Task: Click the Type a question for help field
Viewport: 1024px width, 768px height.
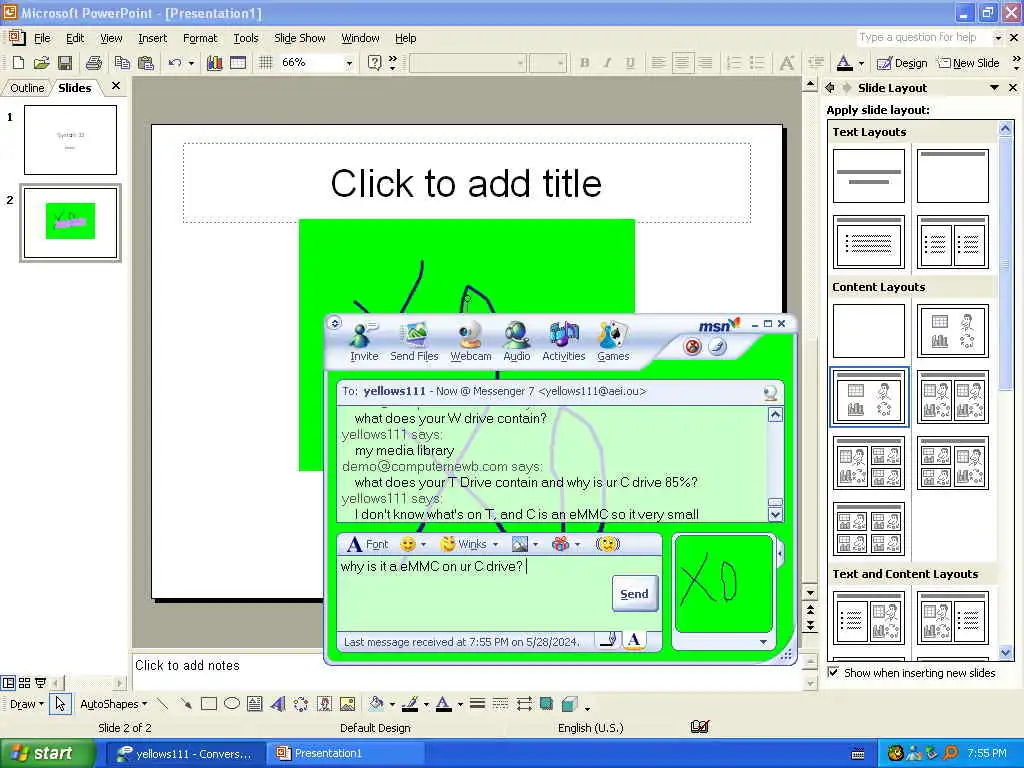Action: [923, 38]
